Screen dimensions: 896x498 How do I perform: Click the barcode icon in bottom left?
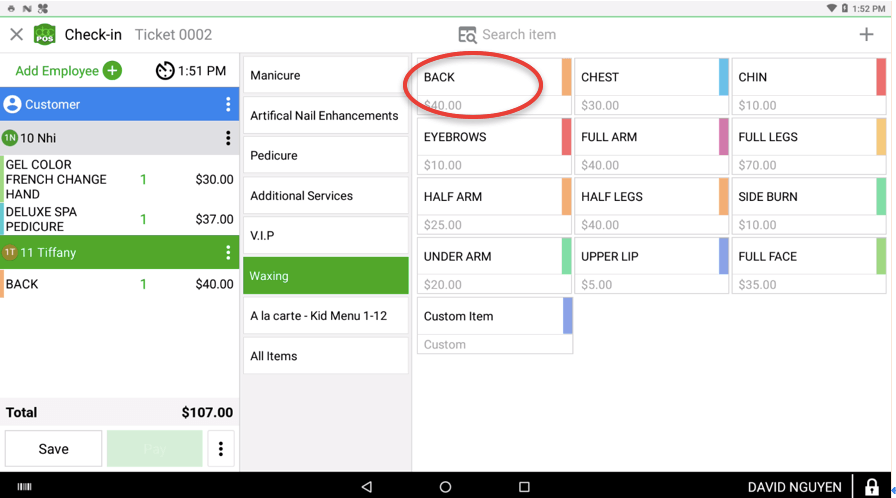pos(23,487)
